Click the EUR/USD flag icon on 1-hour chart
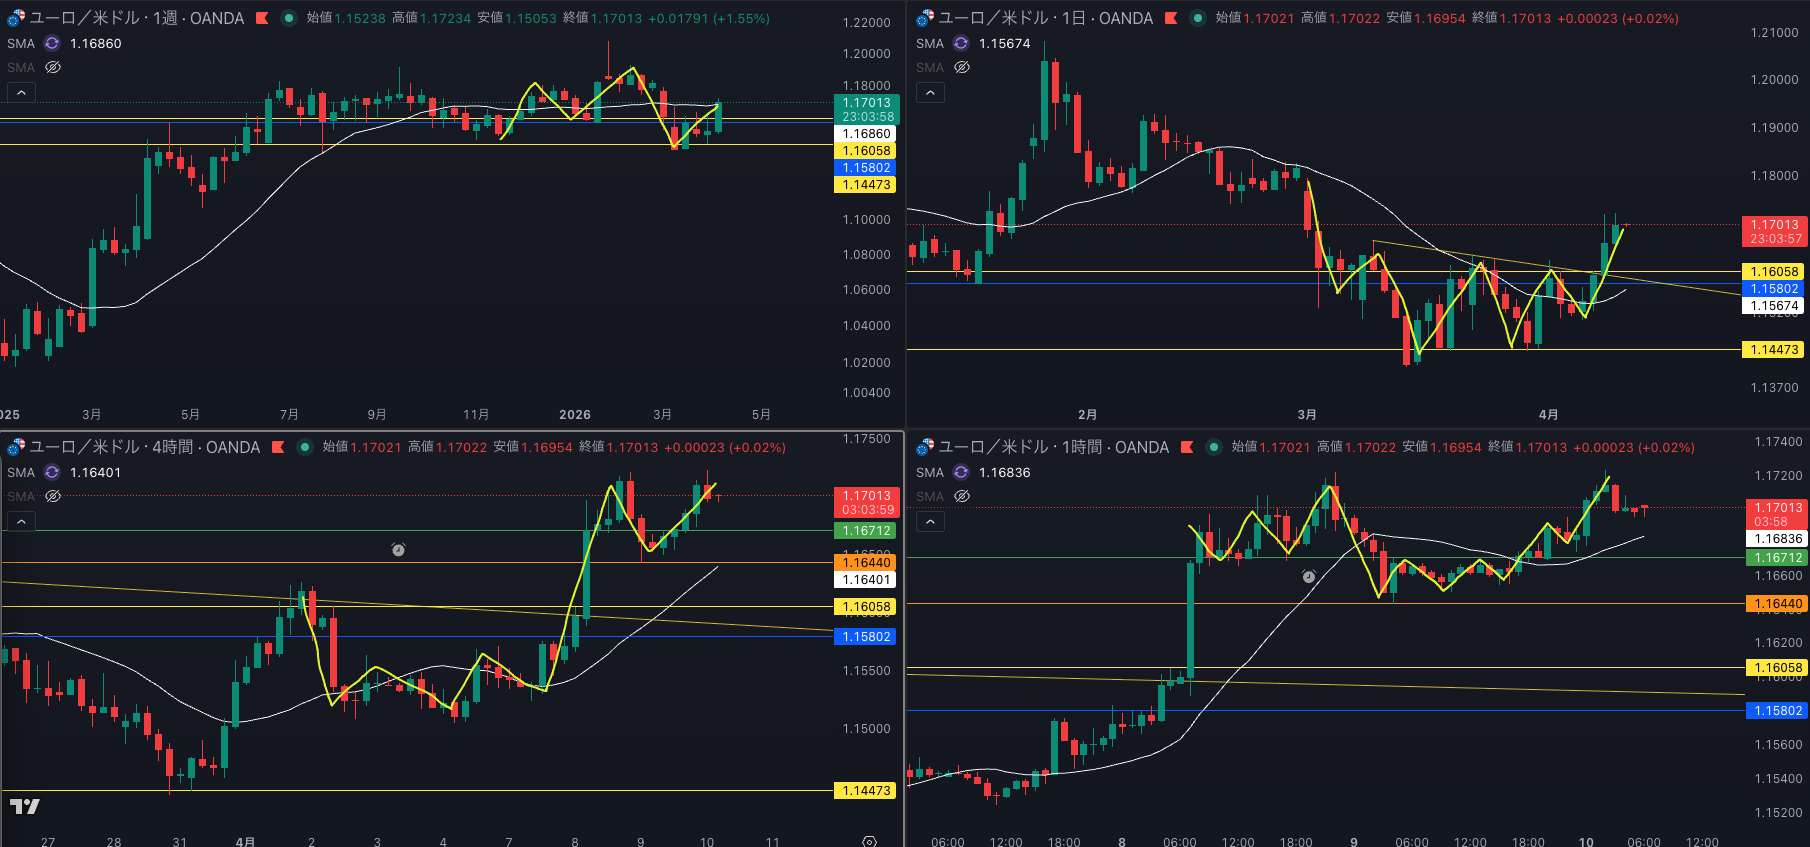The height and width of the screenshot is (847, 1810). [925, 447]
